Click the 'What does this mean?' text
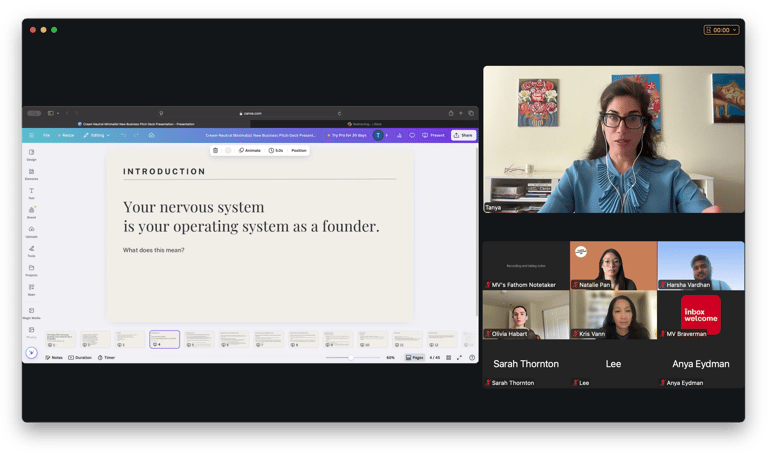 click(153, 250)
